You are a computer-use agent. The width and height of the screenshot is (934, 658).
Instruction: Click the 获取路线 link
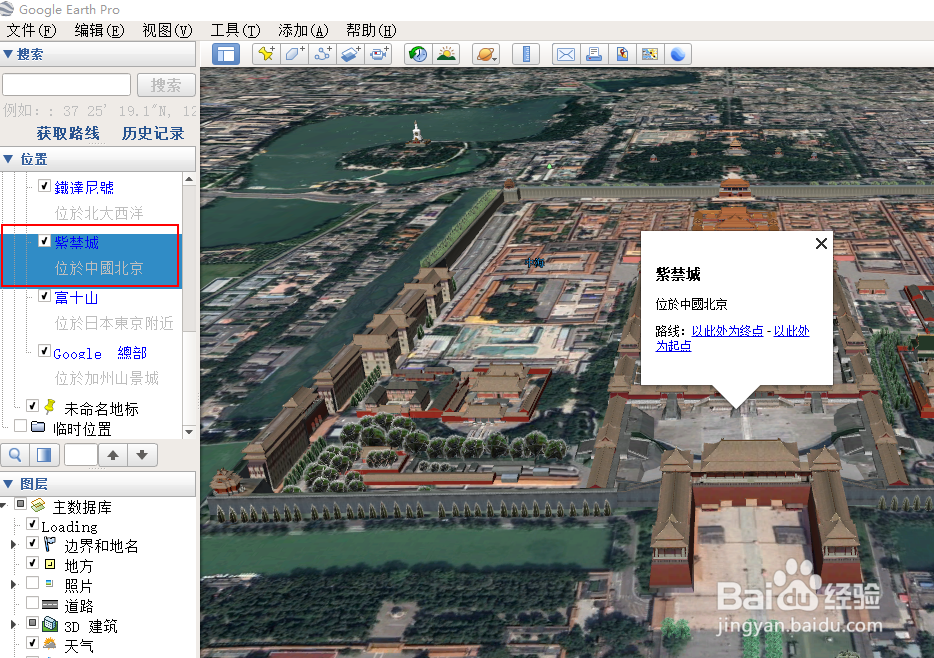pyautogui.click(x=68, y=133)
